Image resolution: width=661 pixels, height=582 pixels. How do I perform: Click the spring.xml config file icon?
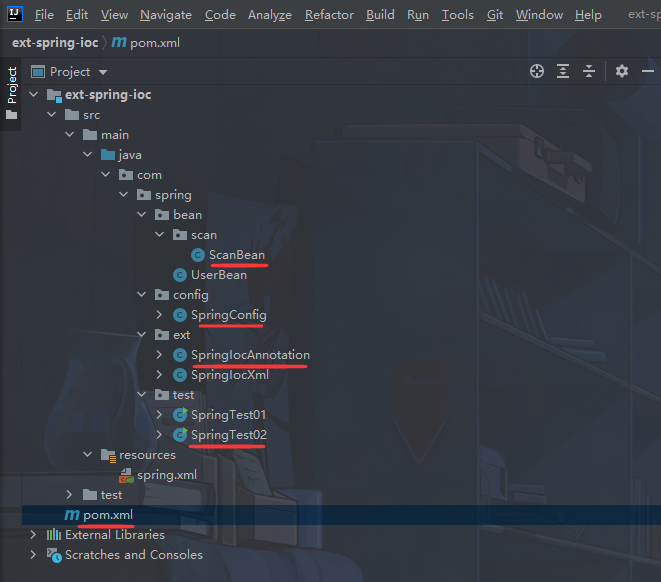click(x=126, y=475)
